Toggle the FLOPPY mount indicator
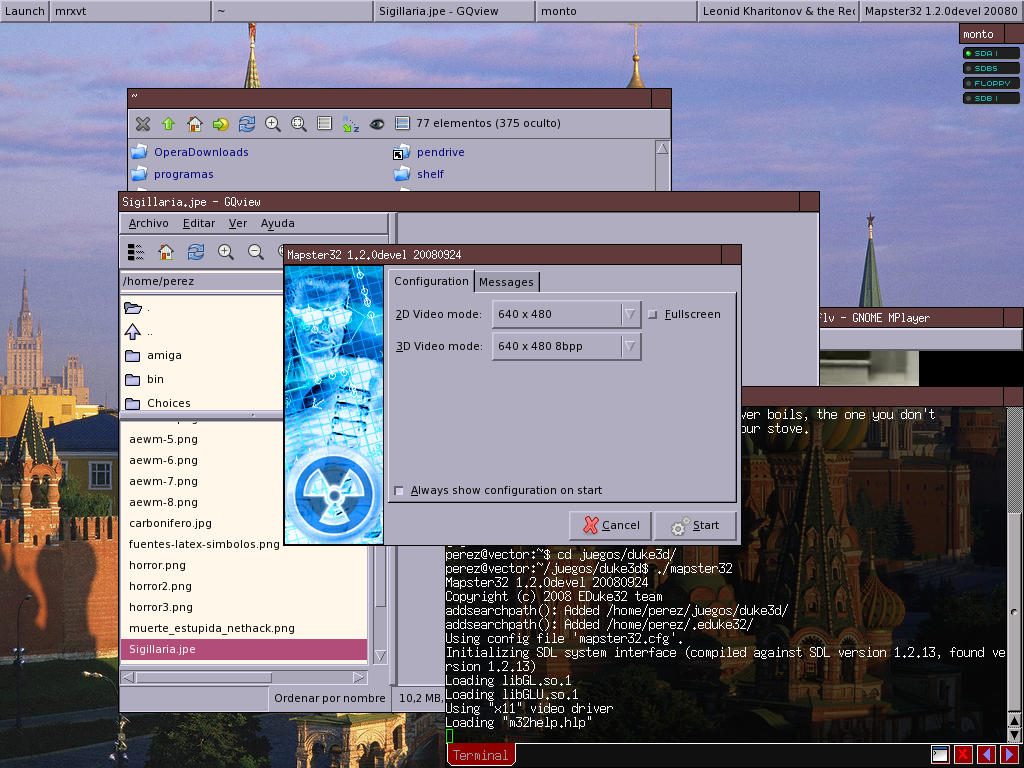The image size is (1024, 768). pos(991,84)
